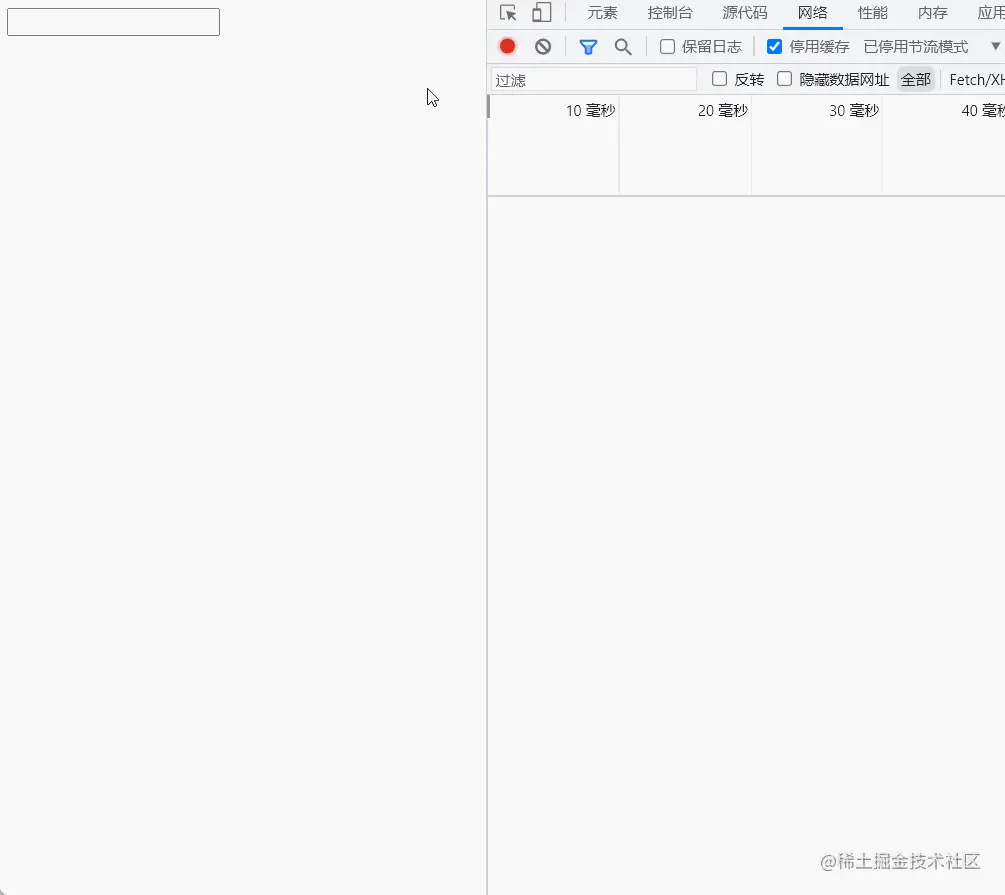Click the 10 毫秒 timeline label

(590, 110)
